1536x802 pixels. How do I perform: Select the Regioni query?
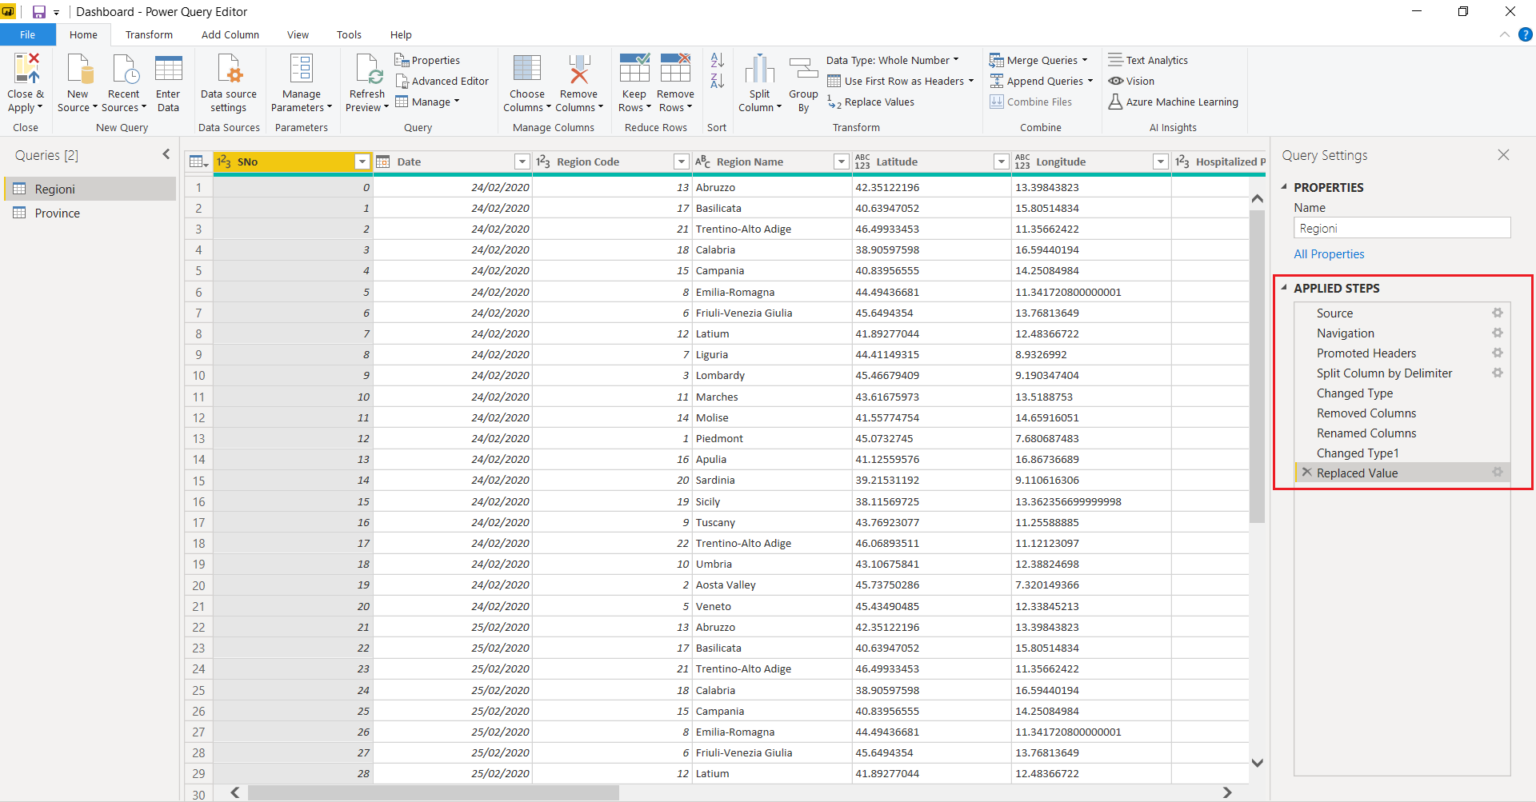click(89, 189)
